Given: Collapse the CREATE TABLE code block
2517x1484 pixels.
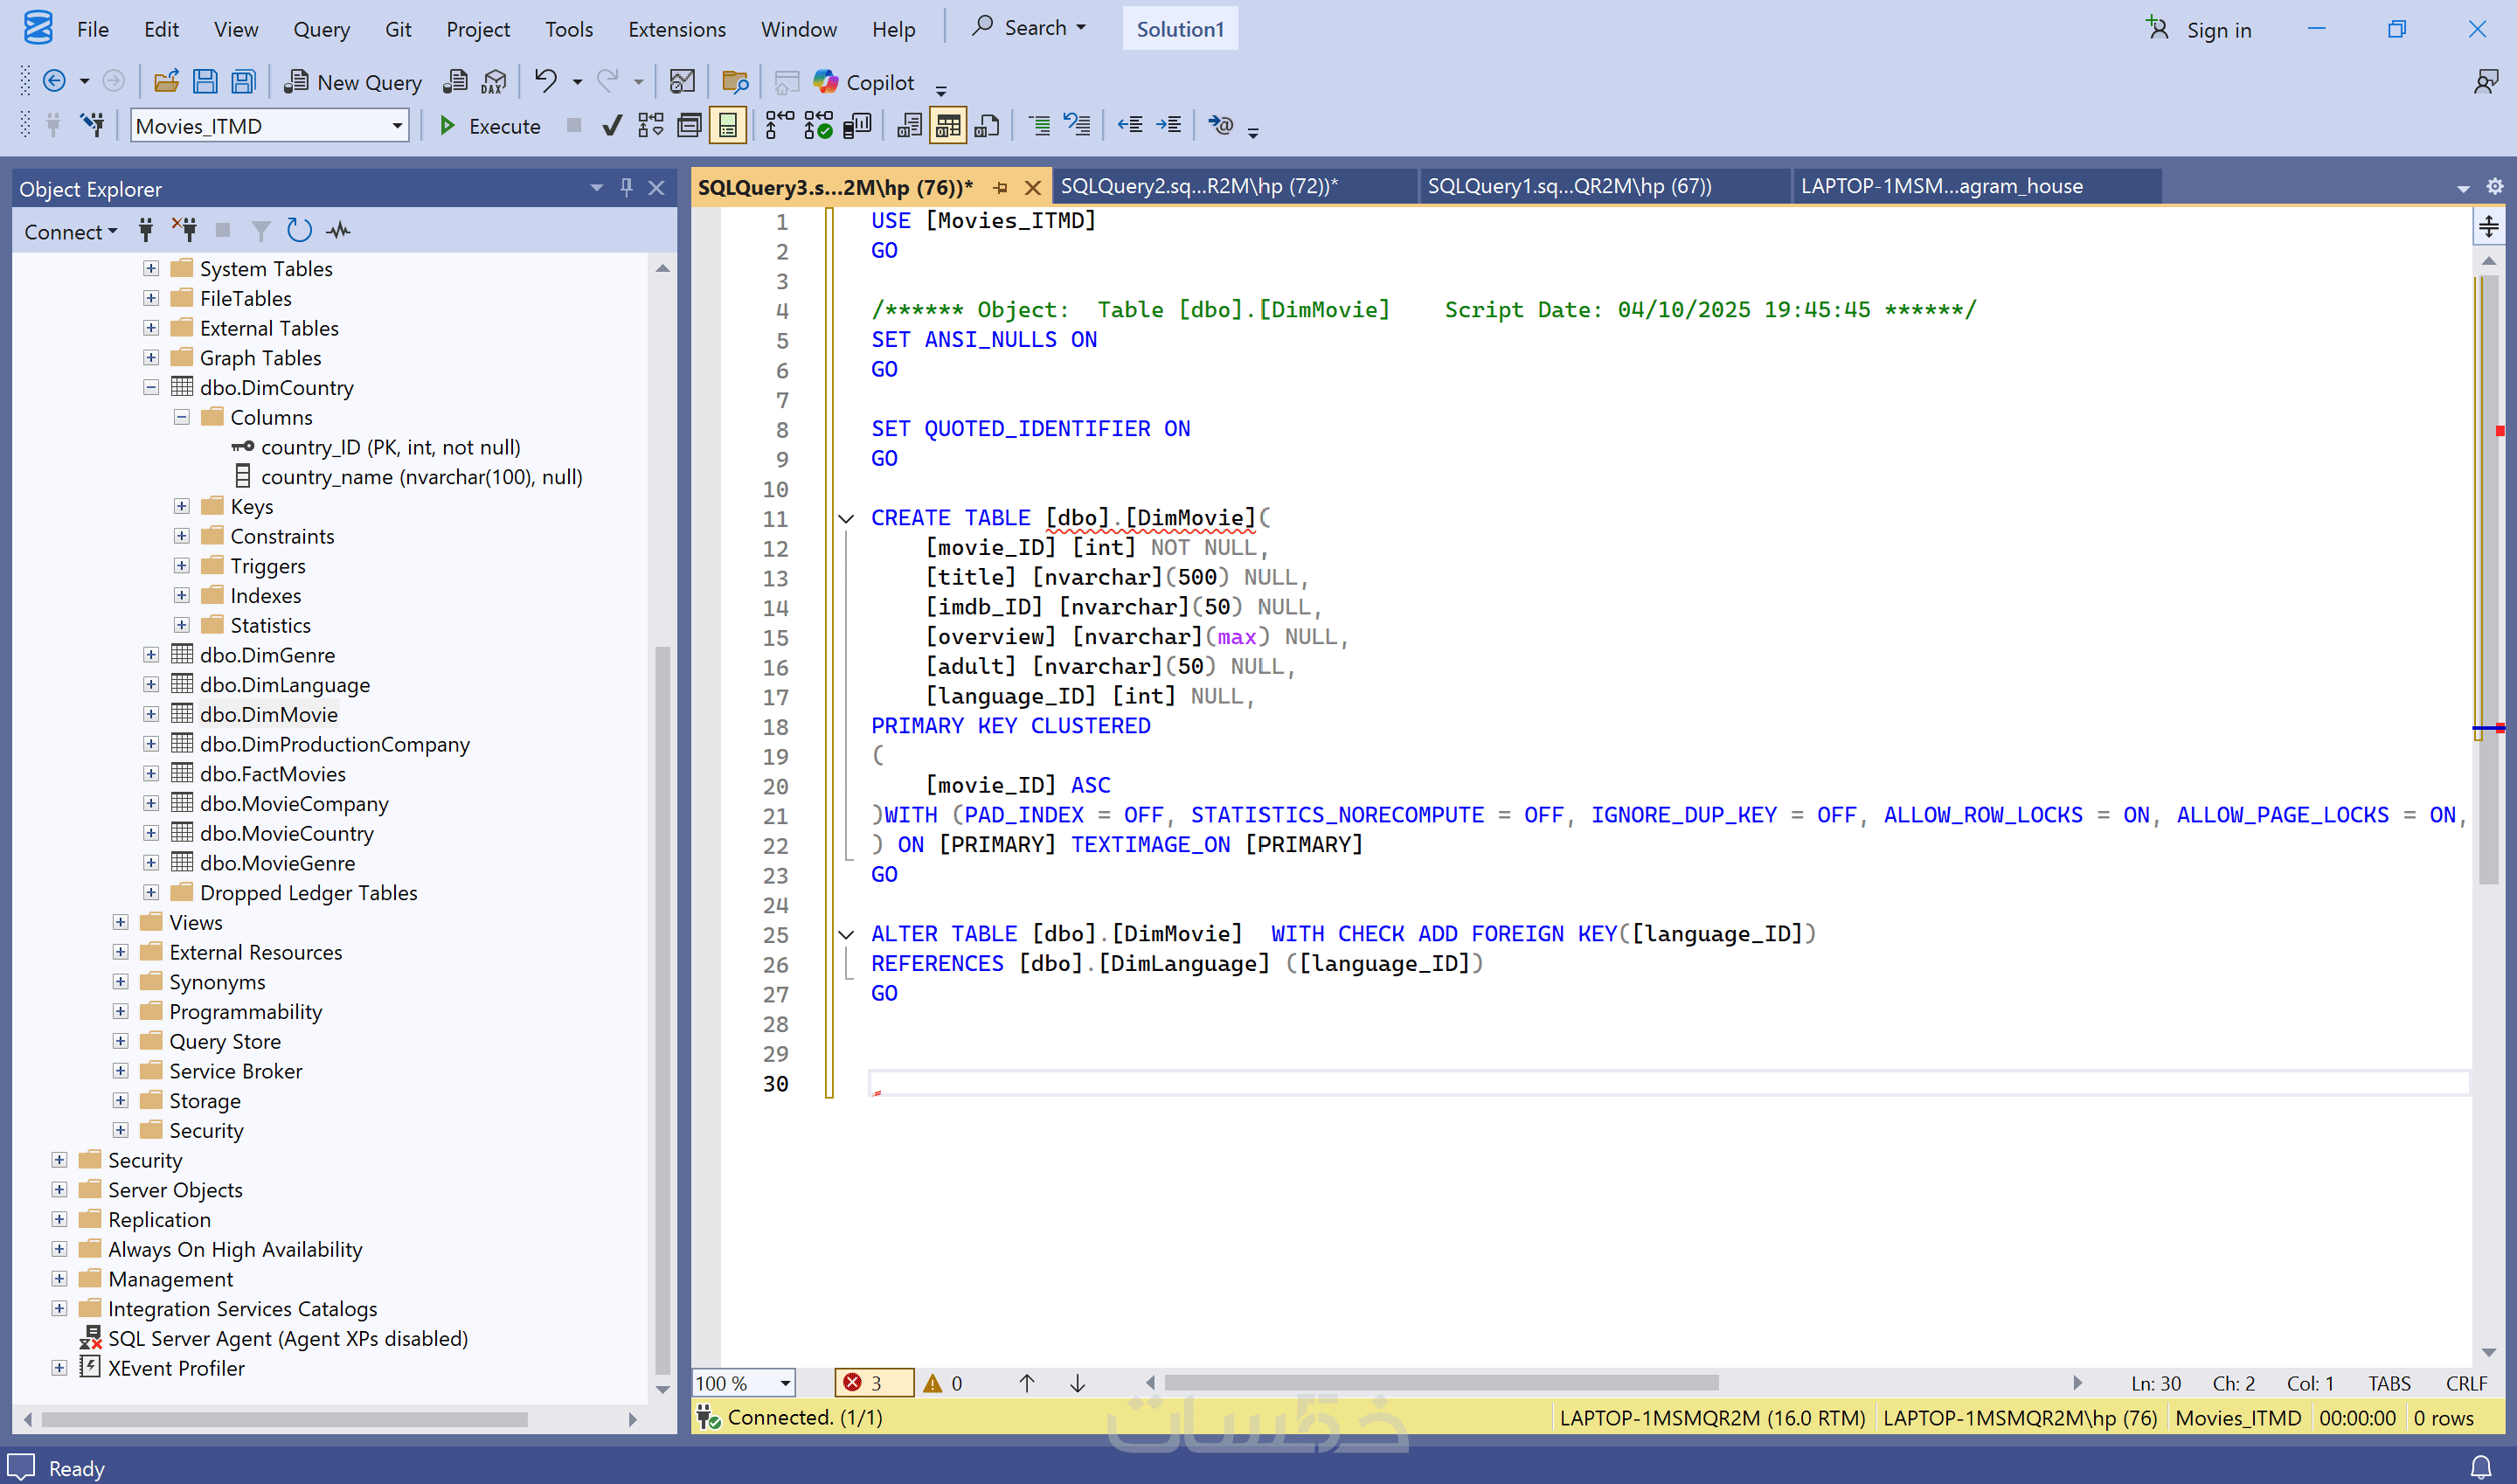Looking at the screenshot, I should click(846, 518).
